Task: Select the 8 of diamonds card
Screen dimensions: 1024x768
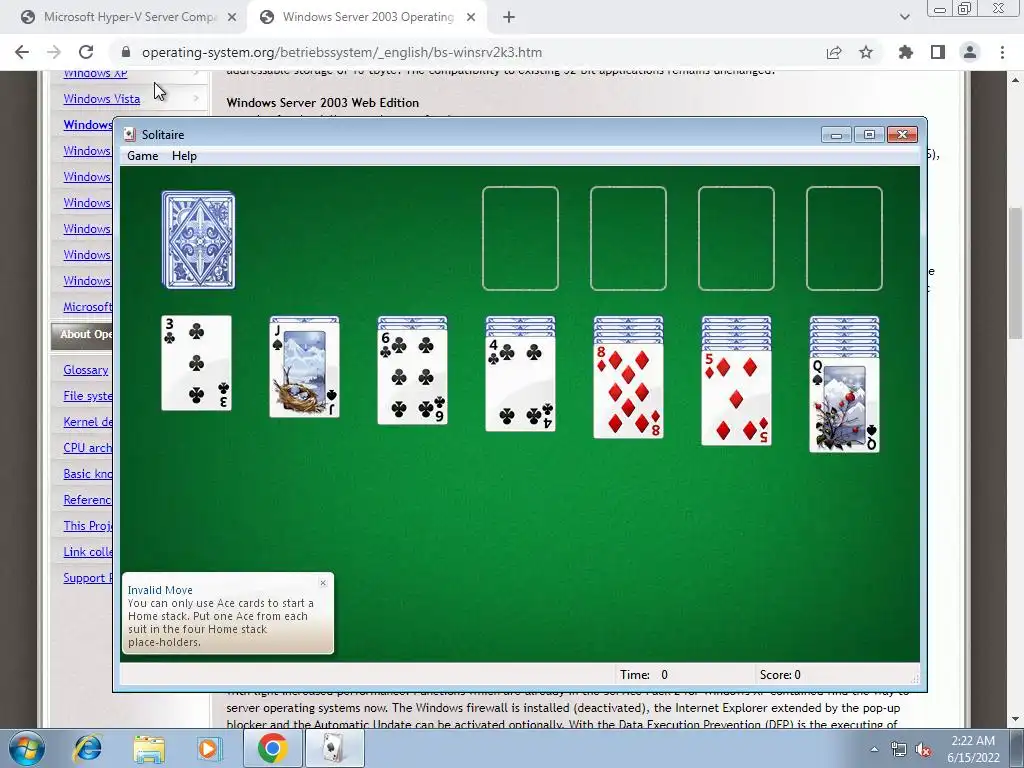Action: (628, 391)
